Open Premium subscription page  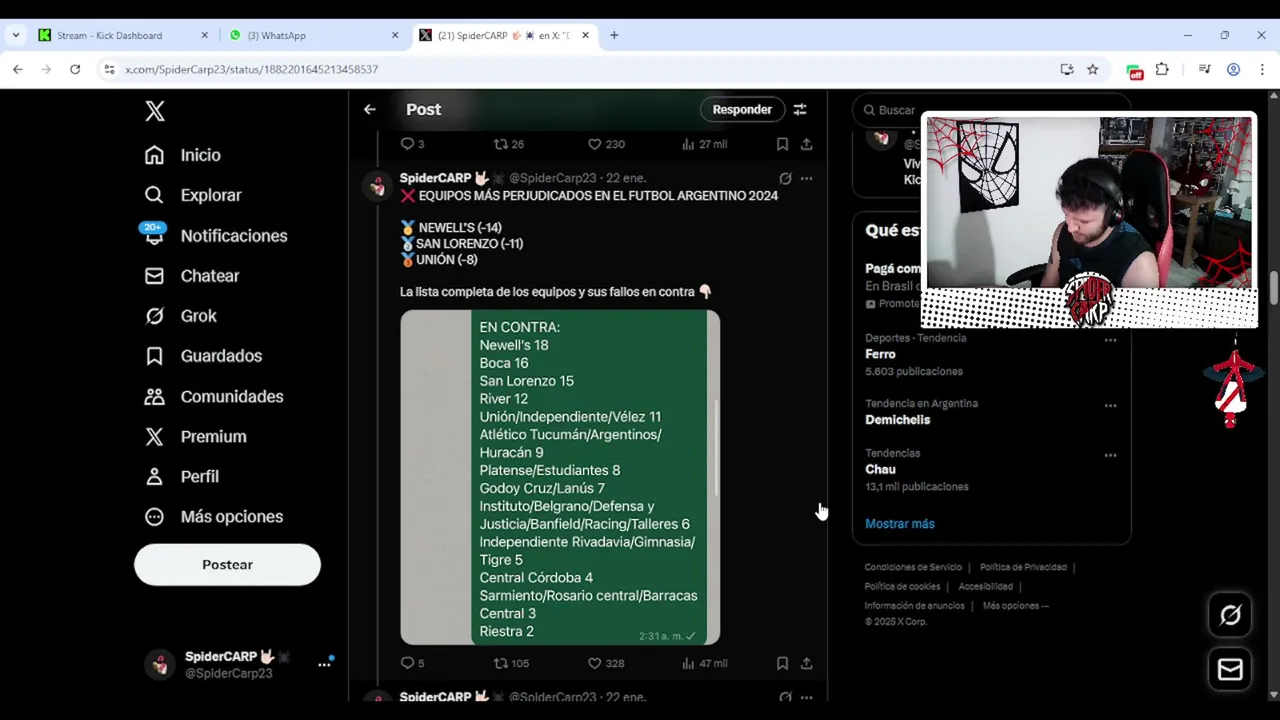click(195, 436)
